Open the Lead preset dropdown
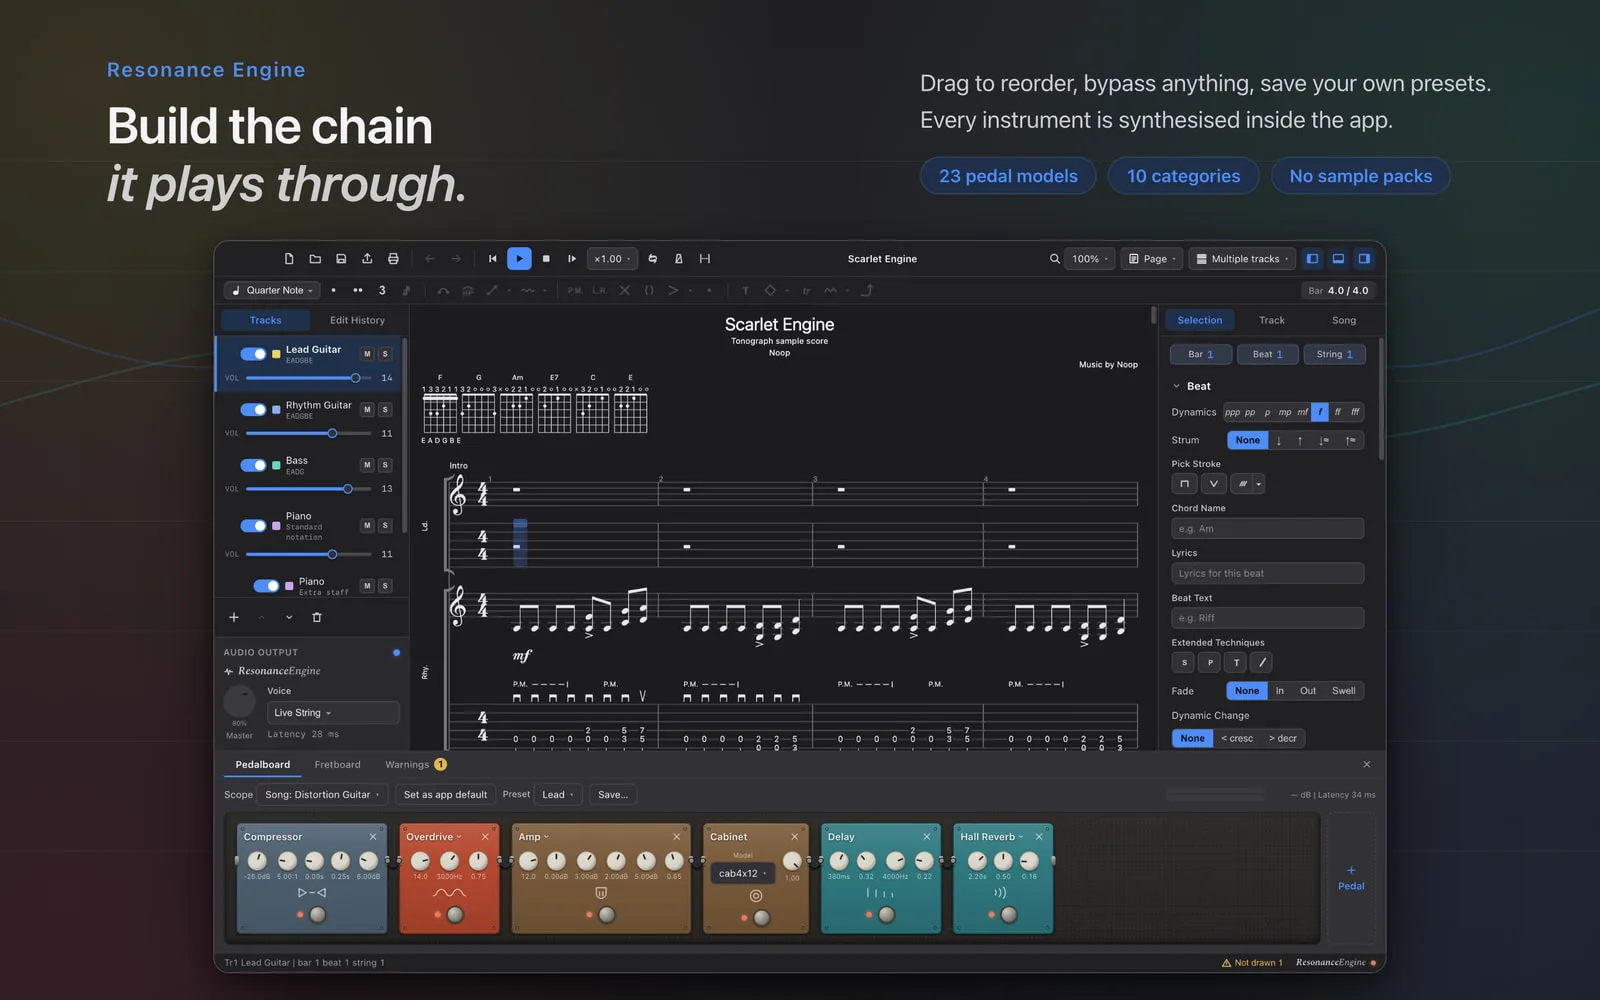The height and width of the screenshot is (1000, 1600). (558, 795)
